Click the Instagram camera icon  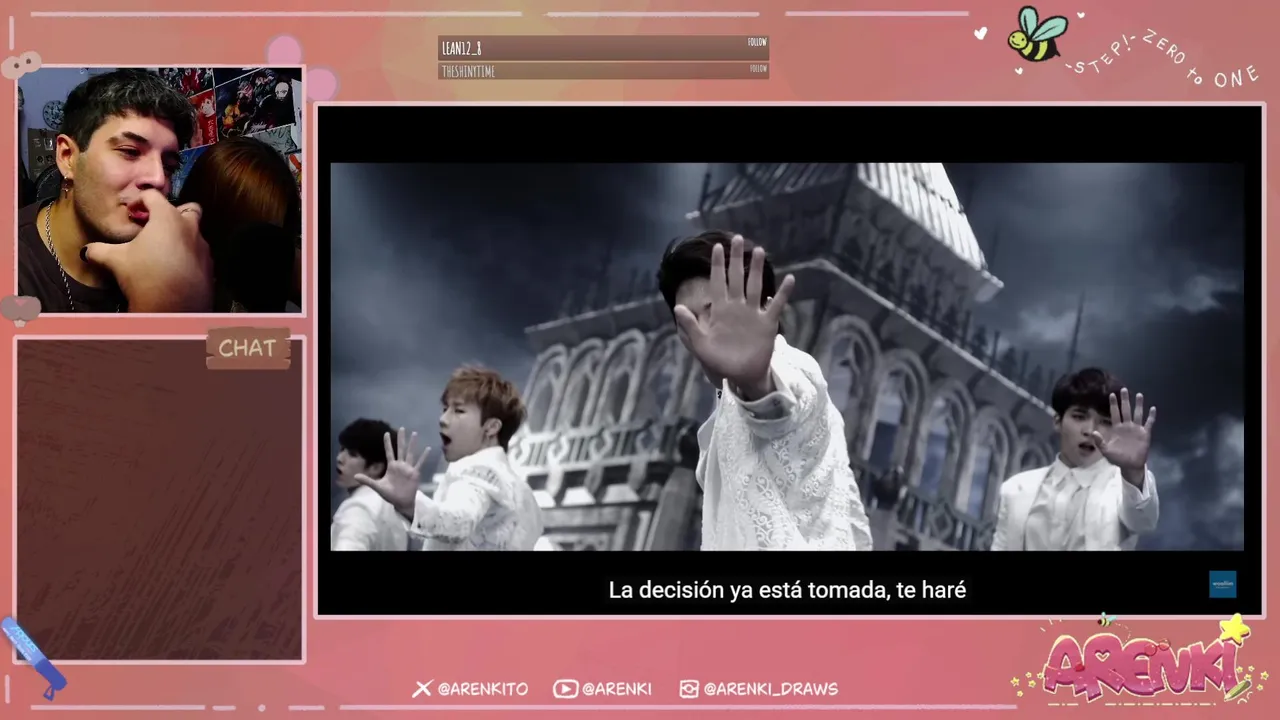tap(689, 688)
